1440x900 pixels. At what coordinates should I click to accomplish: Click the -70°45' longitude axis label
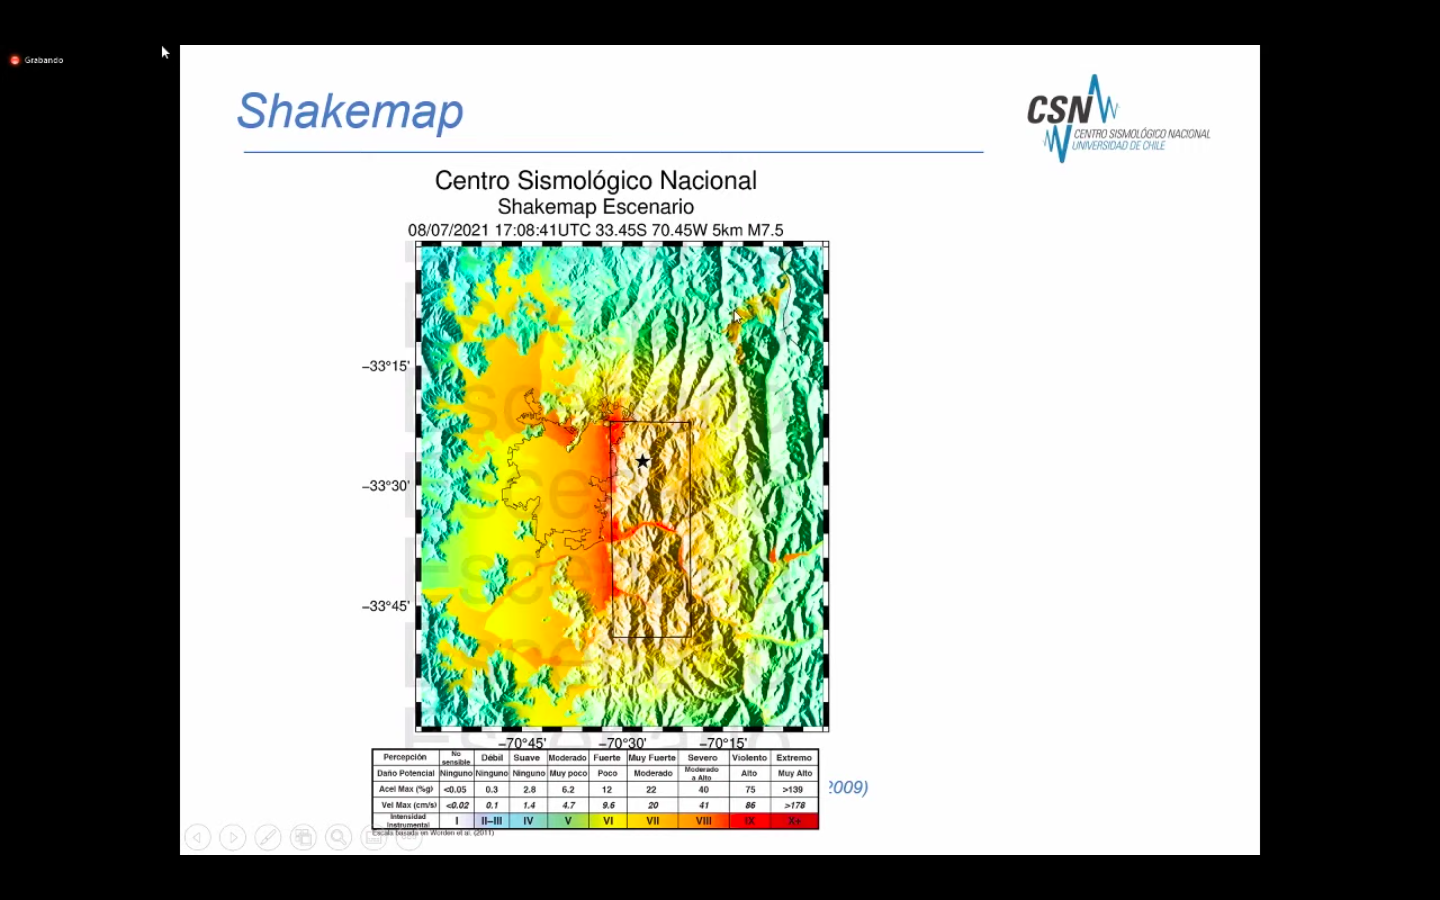point(522,743)
